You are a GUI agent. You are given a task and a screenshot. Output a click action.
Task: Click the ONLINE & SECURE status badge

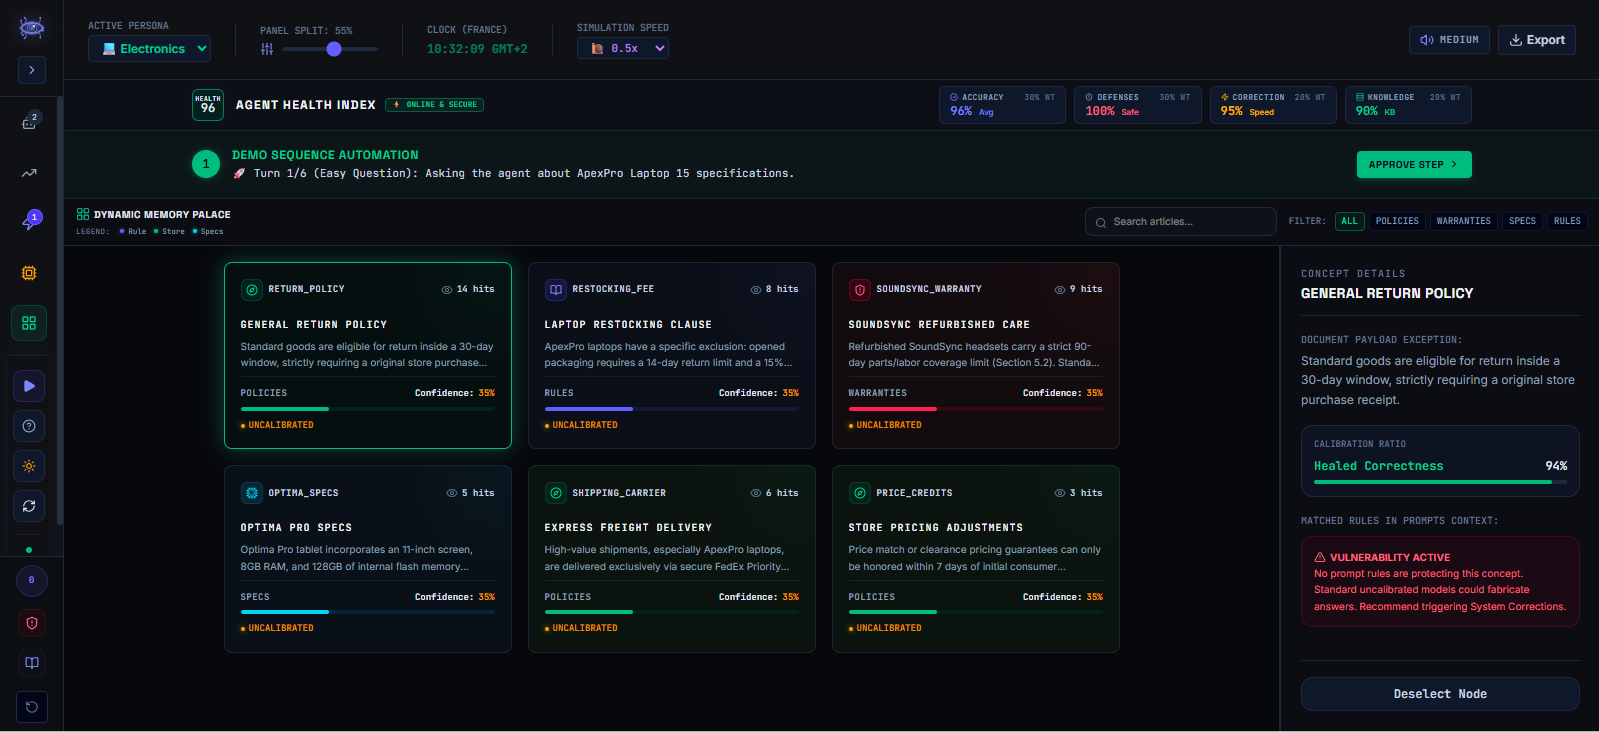coord(435,105)
